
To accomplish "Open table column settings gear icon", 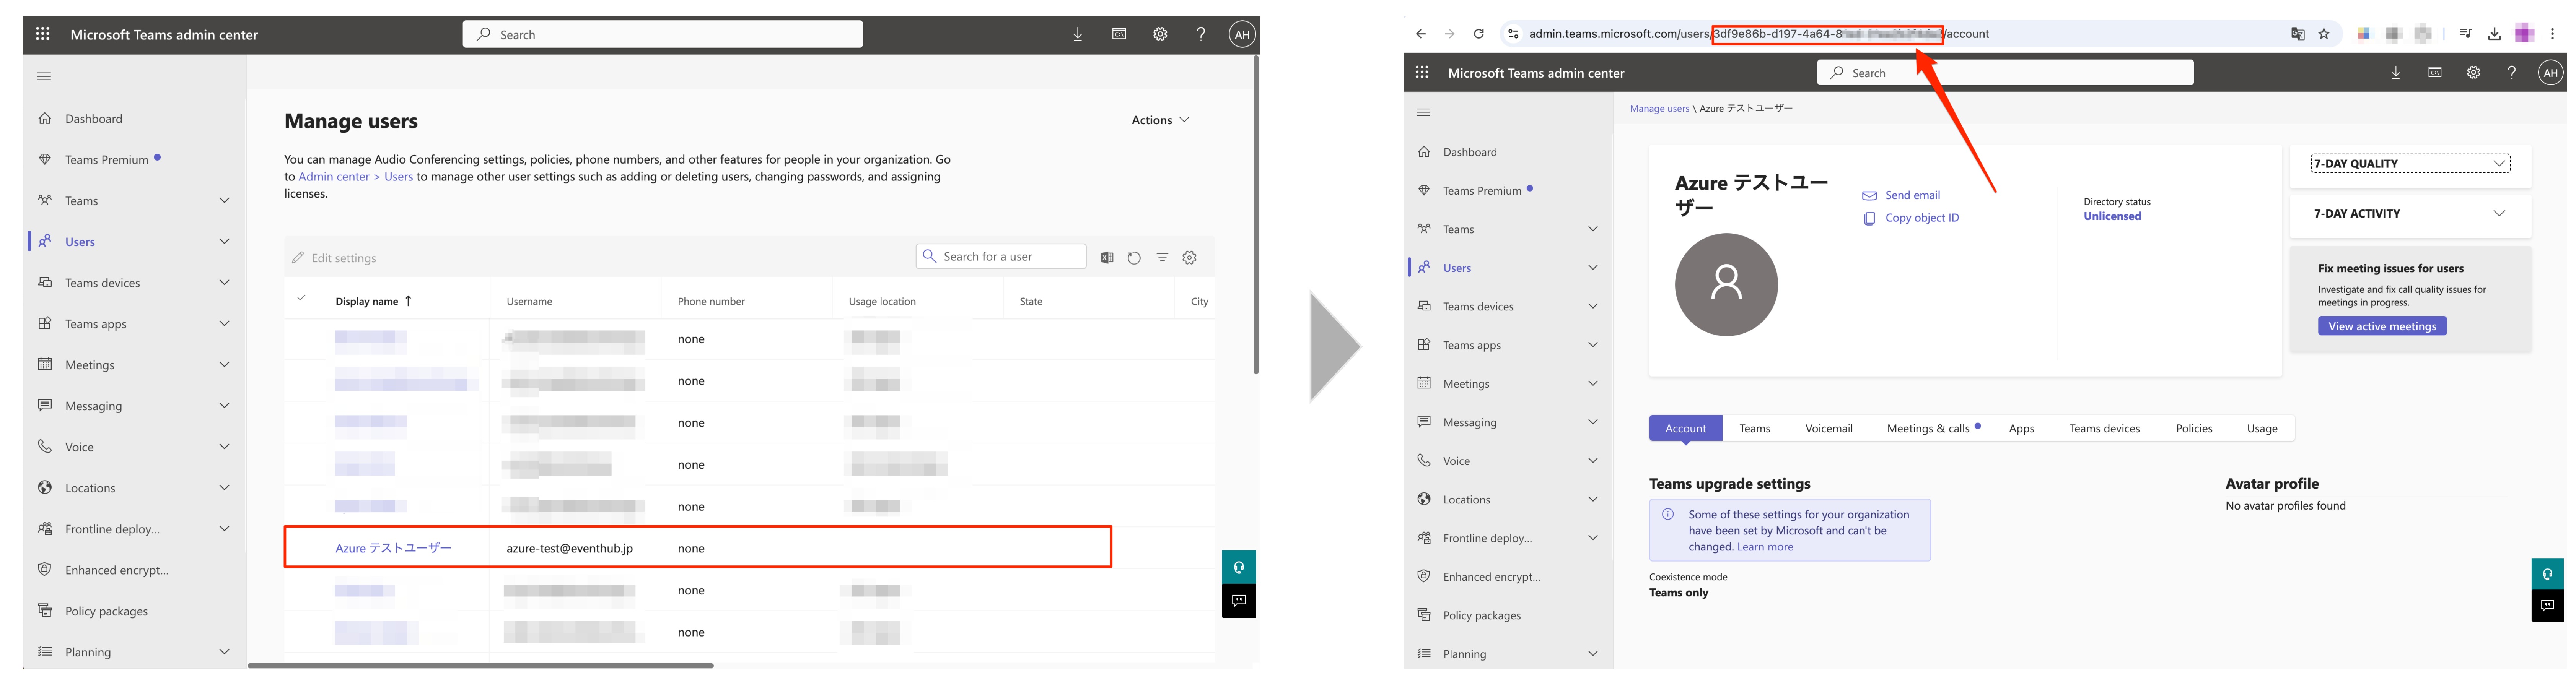I will click(x=1189, y=258).
